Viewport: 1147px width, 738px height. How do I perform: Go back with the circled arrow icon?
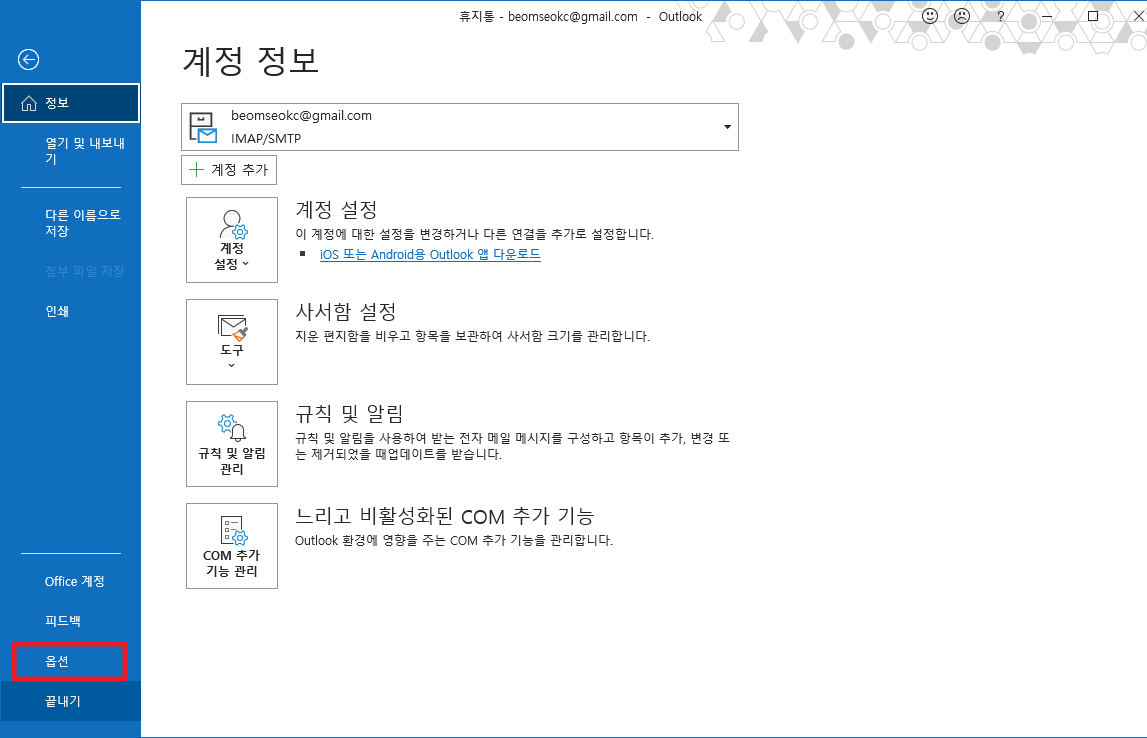coord(29,60)
